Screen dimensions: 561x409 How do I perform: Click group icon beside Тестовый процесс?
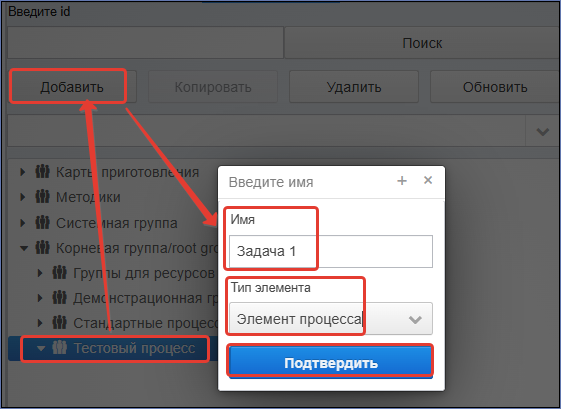tap(59, 348)
